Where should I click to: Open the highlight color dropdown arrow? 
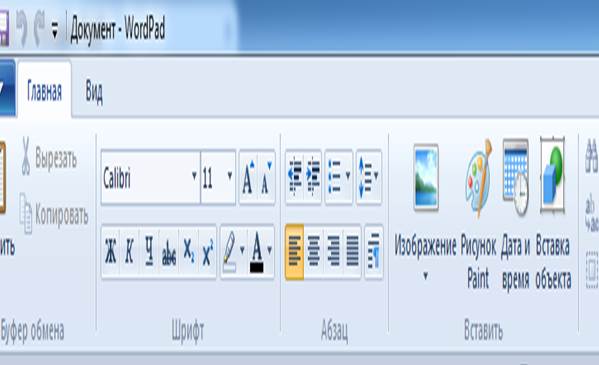coord(242,250)
